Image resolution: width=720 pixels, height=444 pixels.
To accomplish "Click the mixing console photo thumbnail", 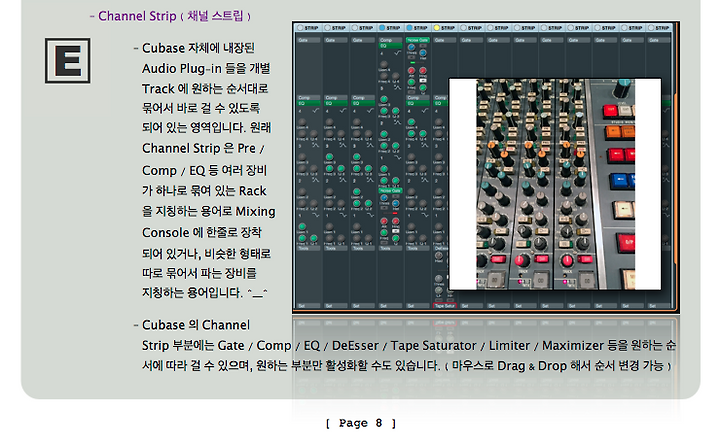I will (555, 184).
